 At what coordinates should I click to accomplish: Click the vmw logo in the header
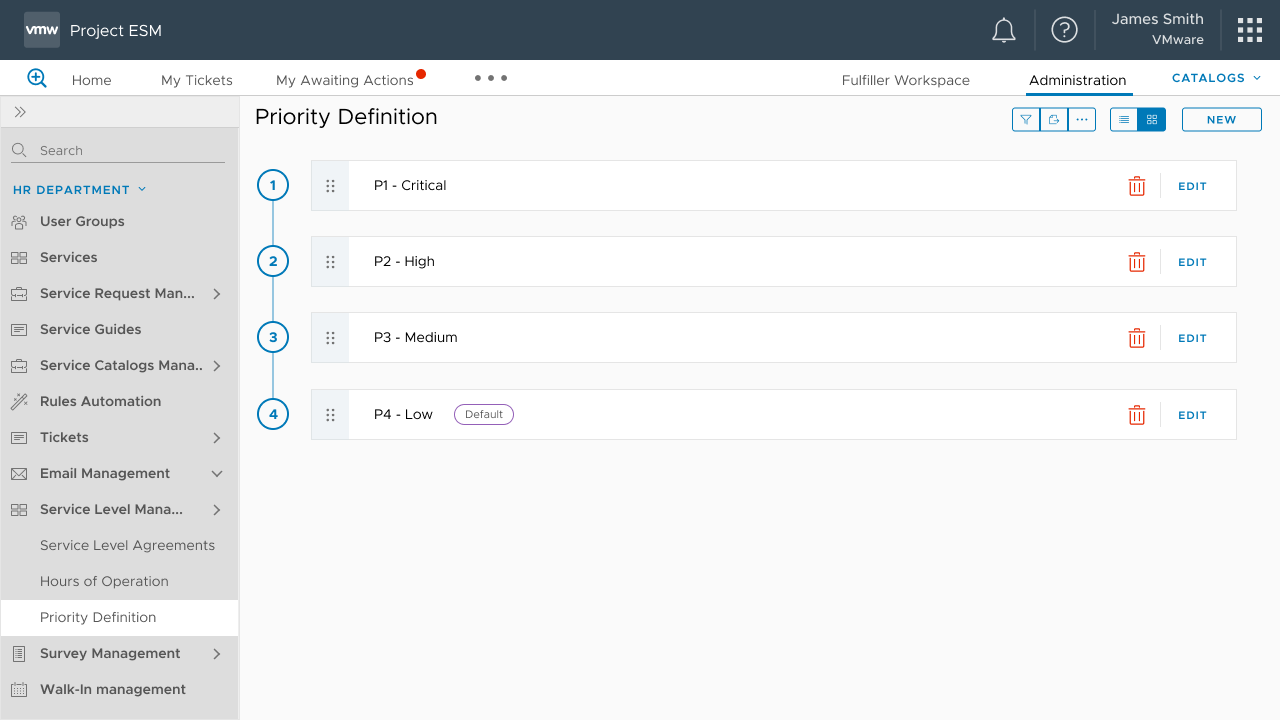click(41, 30)
